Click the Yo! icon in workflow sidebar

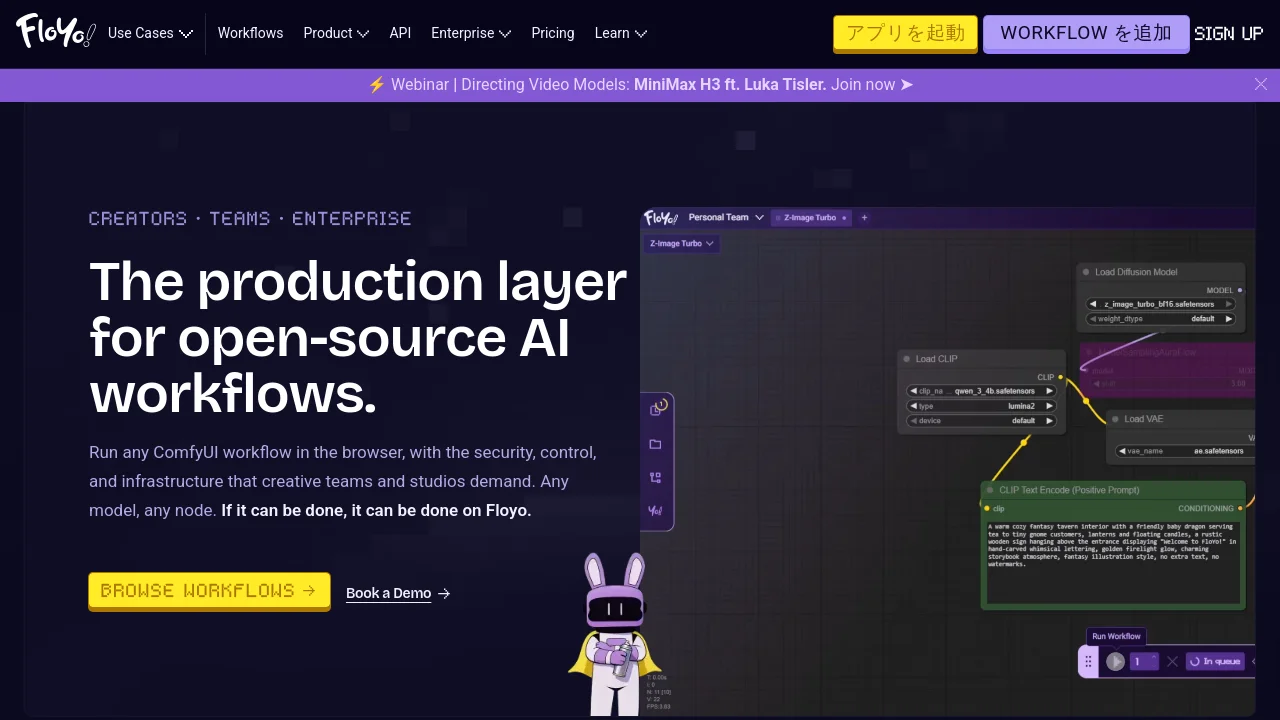(656, 511)
